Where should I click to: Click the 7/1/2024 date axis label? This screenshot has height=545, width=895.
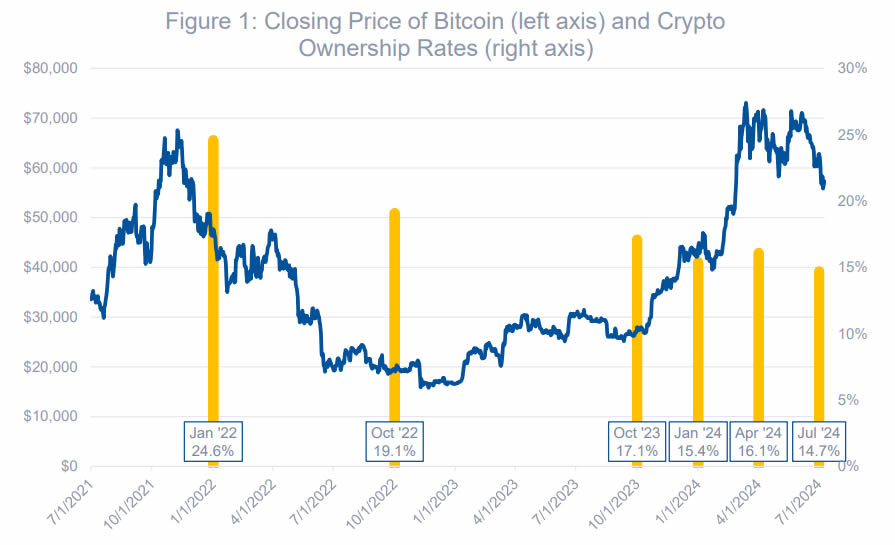point(799,500)
